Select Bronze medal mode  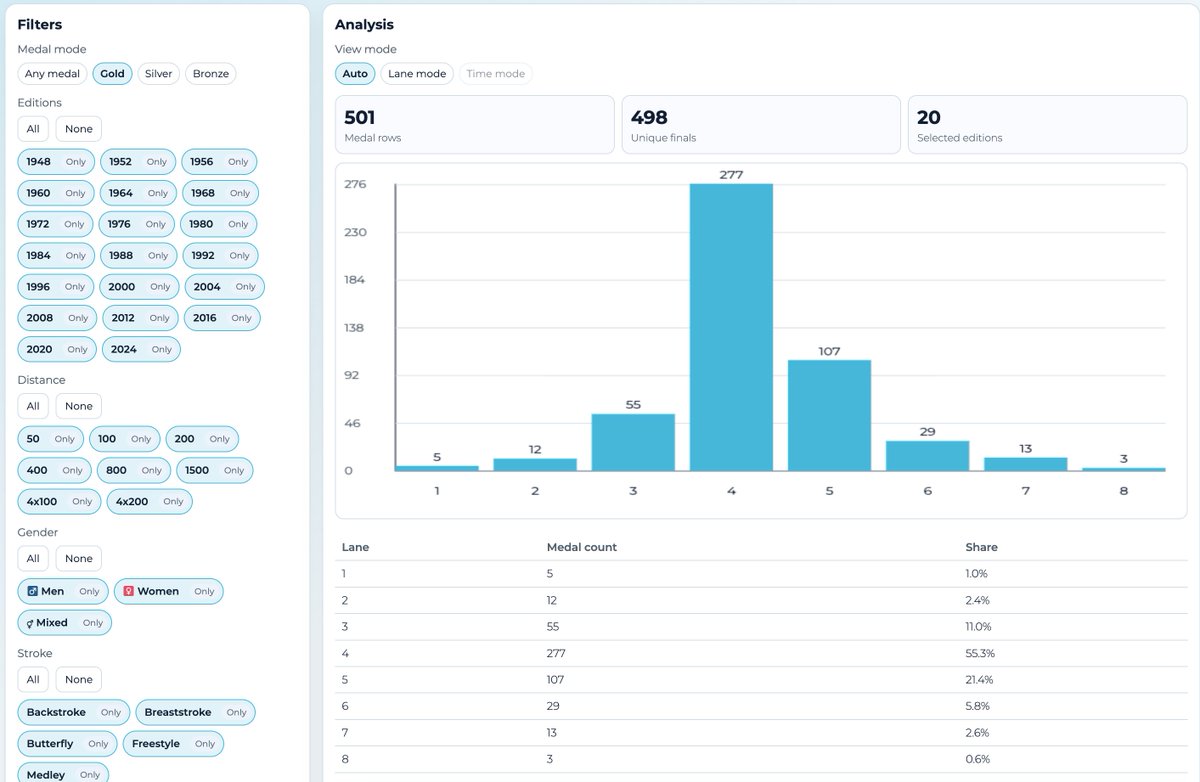[210, 74]
